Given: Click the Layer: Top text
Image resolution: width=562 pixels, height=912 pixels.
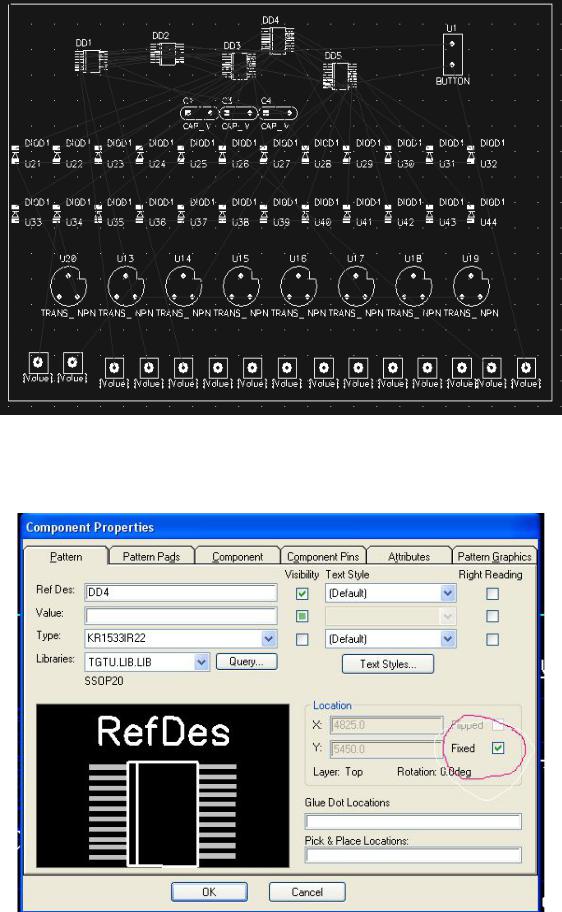Looking at the screenshot, I should (x=338, y=772).
